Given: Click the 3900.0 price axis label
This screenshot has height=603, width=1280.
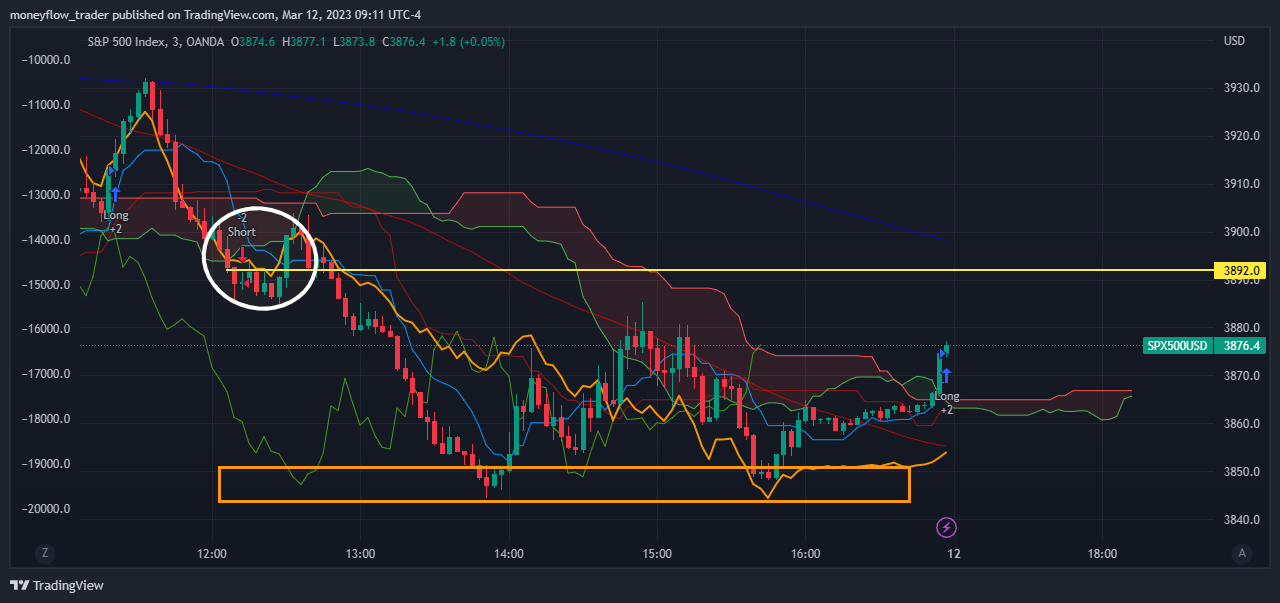Looking at the screenshot, I should pyautogui.click(x=1241, y=232).
